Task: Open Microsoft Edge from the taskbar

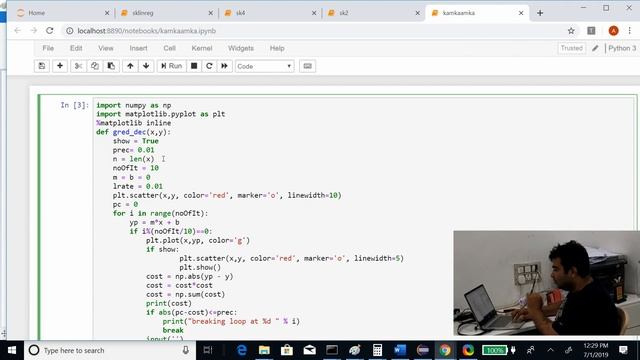Action: [242, 350]
